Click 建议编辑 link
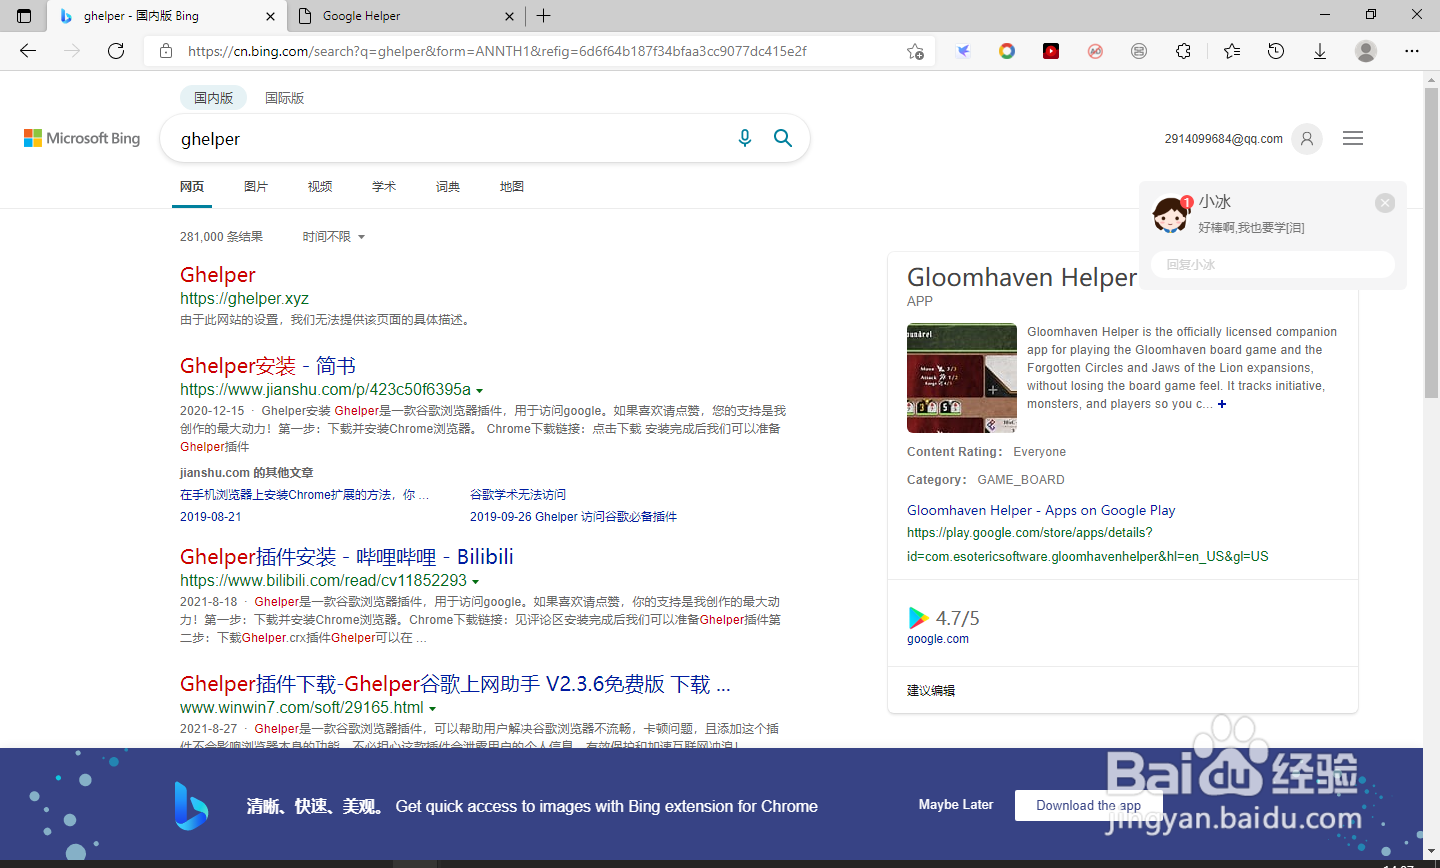The width and height of the screenshot is (1440, 868). [931, 691]
